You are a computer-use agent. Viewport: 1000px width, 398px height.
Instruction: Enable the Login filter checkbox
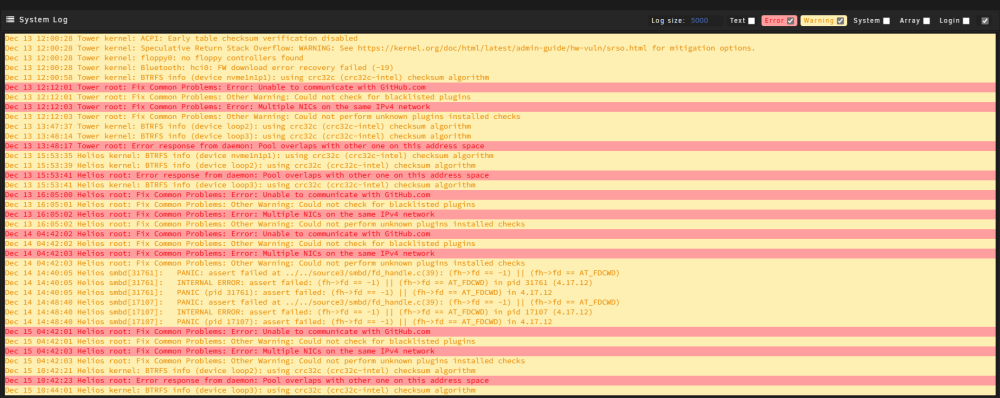(966, 21)
